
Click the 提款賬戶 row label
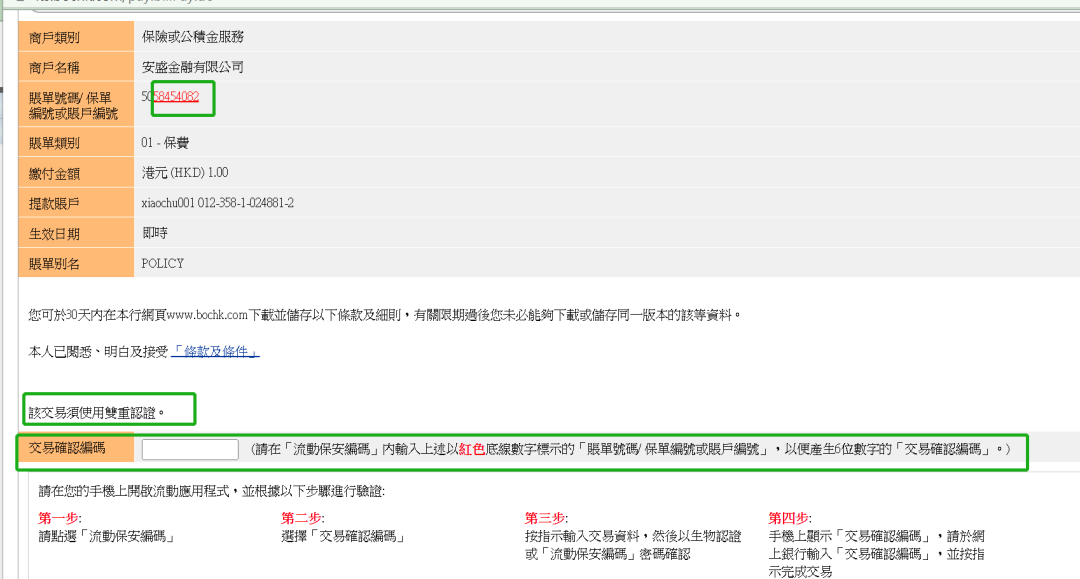54,204
